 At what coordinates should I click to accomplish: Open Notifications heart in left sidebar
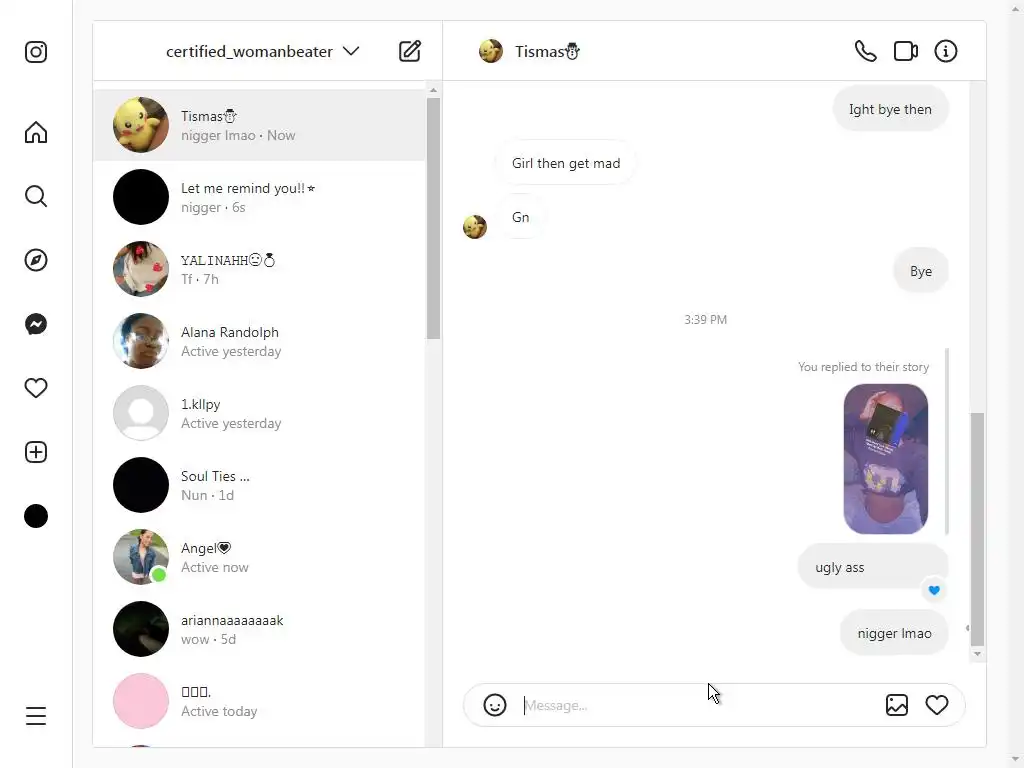click(36, 388)
